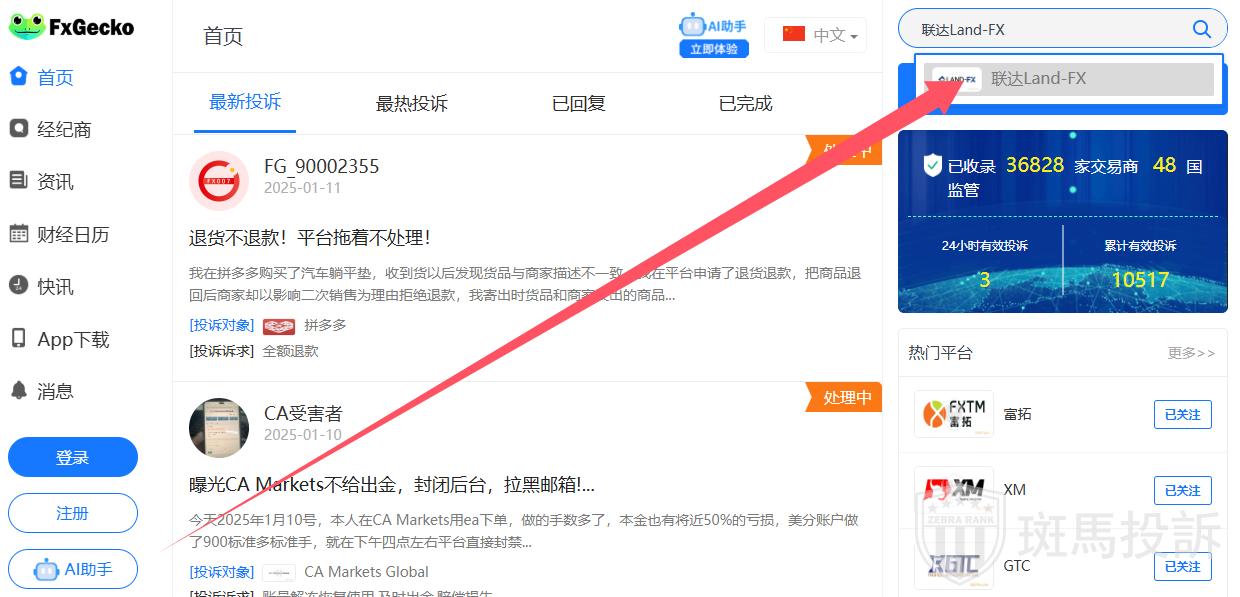Open FG_90002355 user avatar
Screen dimensions: 1240x597
(x=219, y=181)
